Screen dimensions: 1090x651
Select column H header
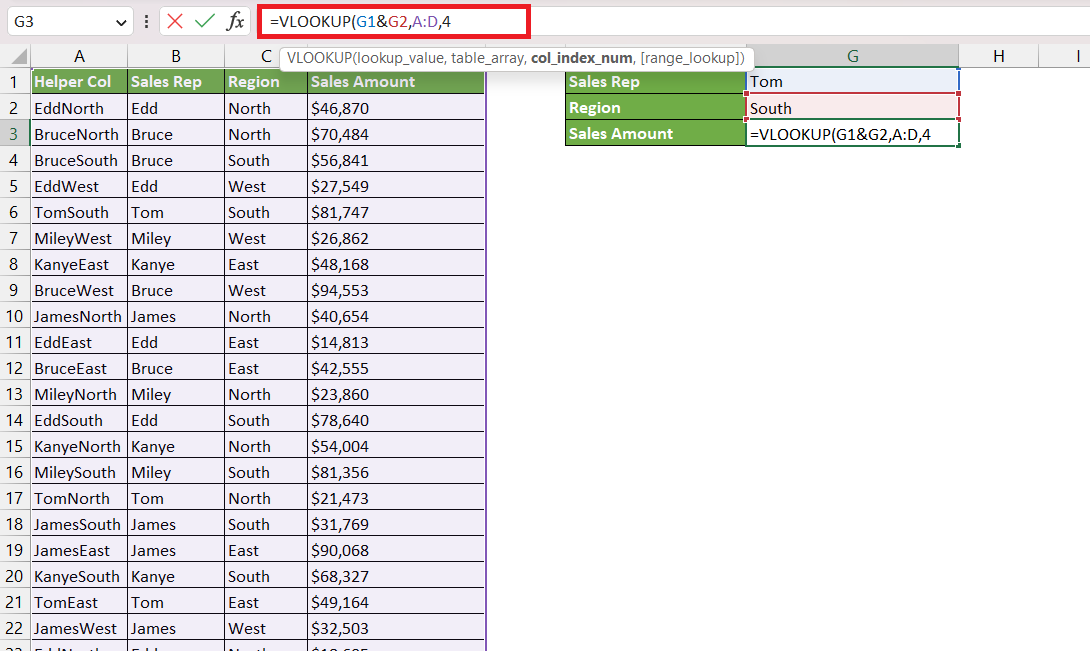(x=998, y=56)
